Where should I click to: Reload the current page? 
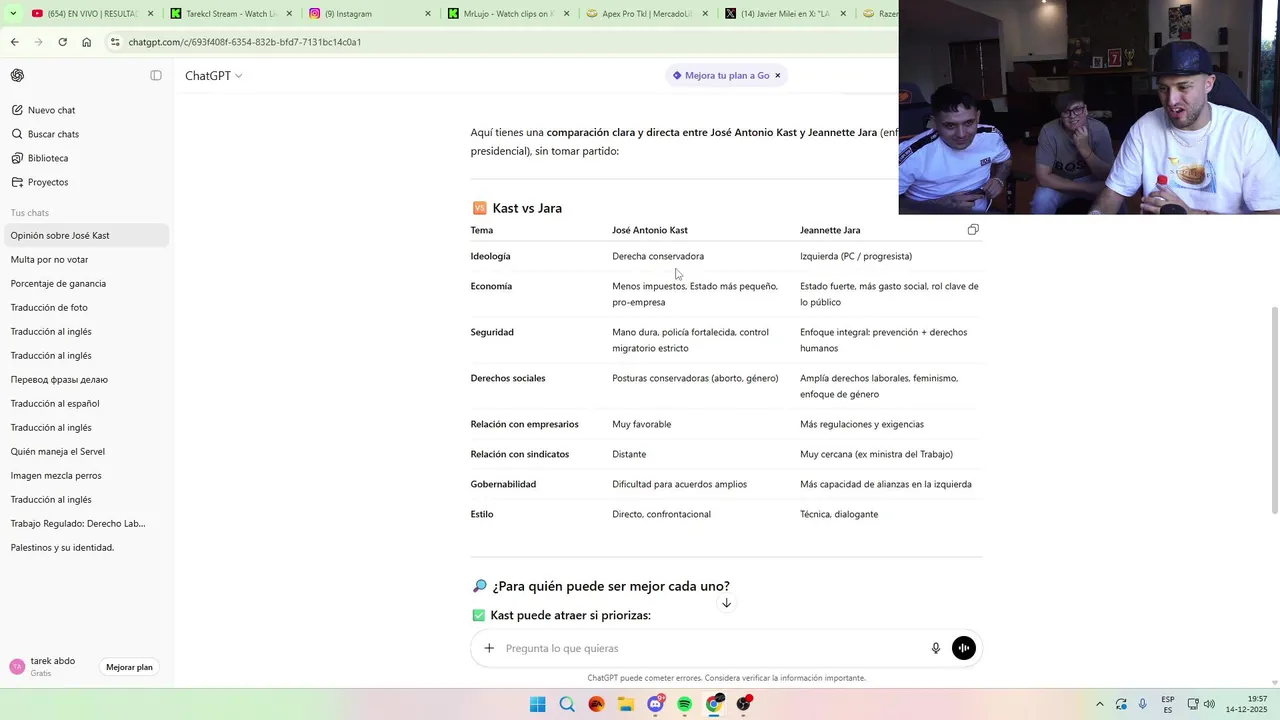[62, 42]
